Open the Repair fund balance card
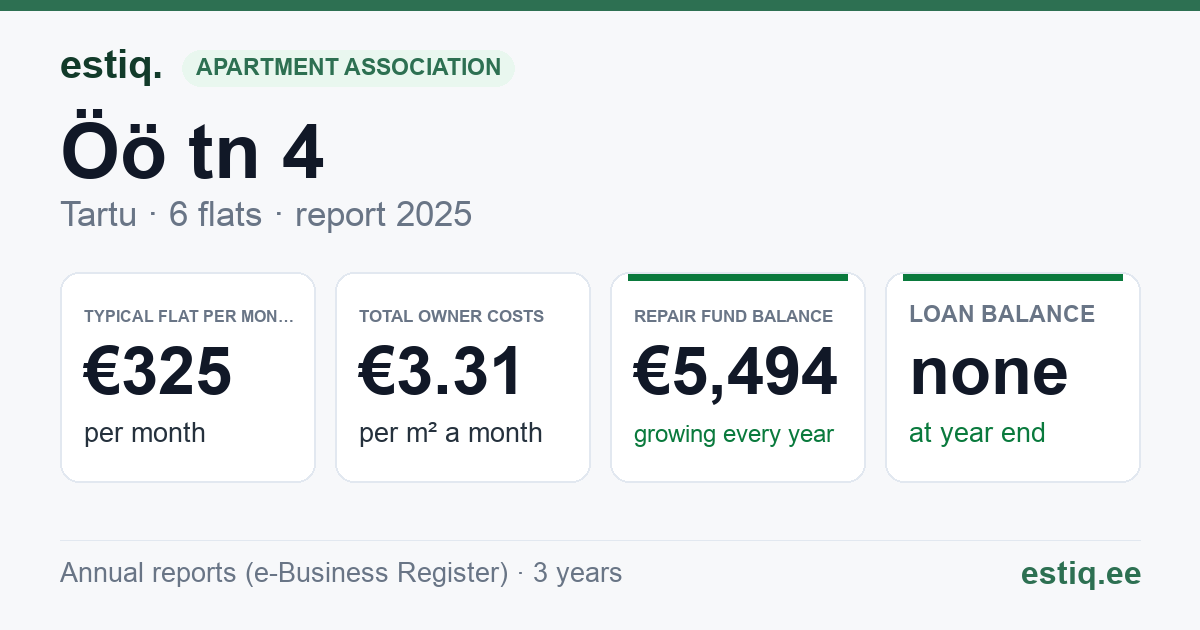This screenshot has height=630, width=1200. 738,377
